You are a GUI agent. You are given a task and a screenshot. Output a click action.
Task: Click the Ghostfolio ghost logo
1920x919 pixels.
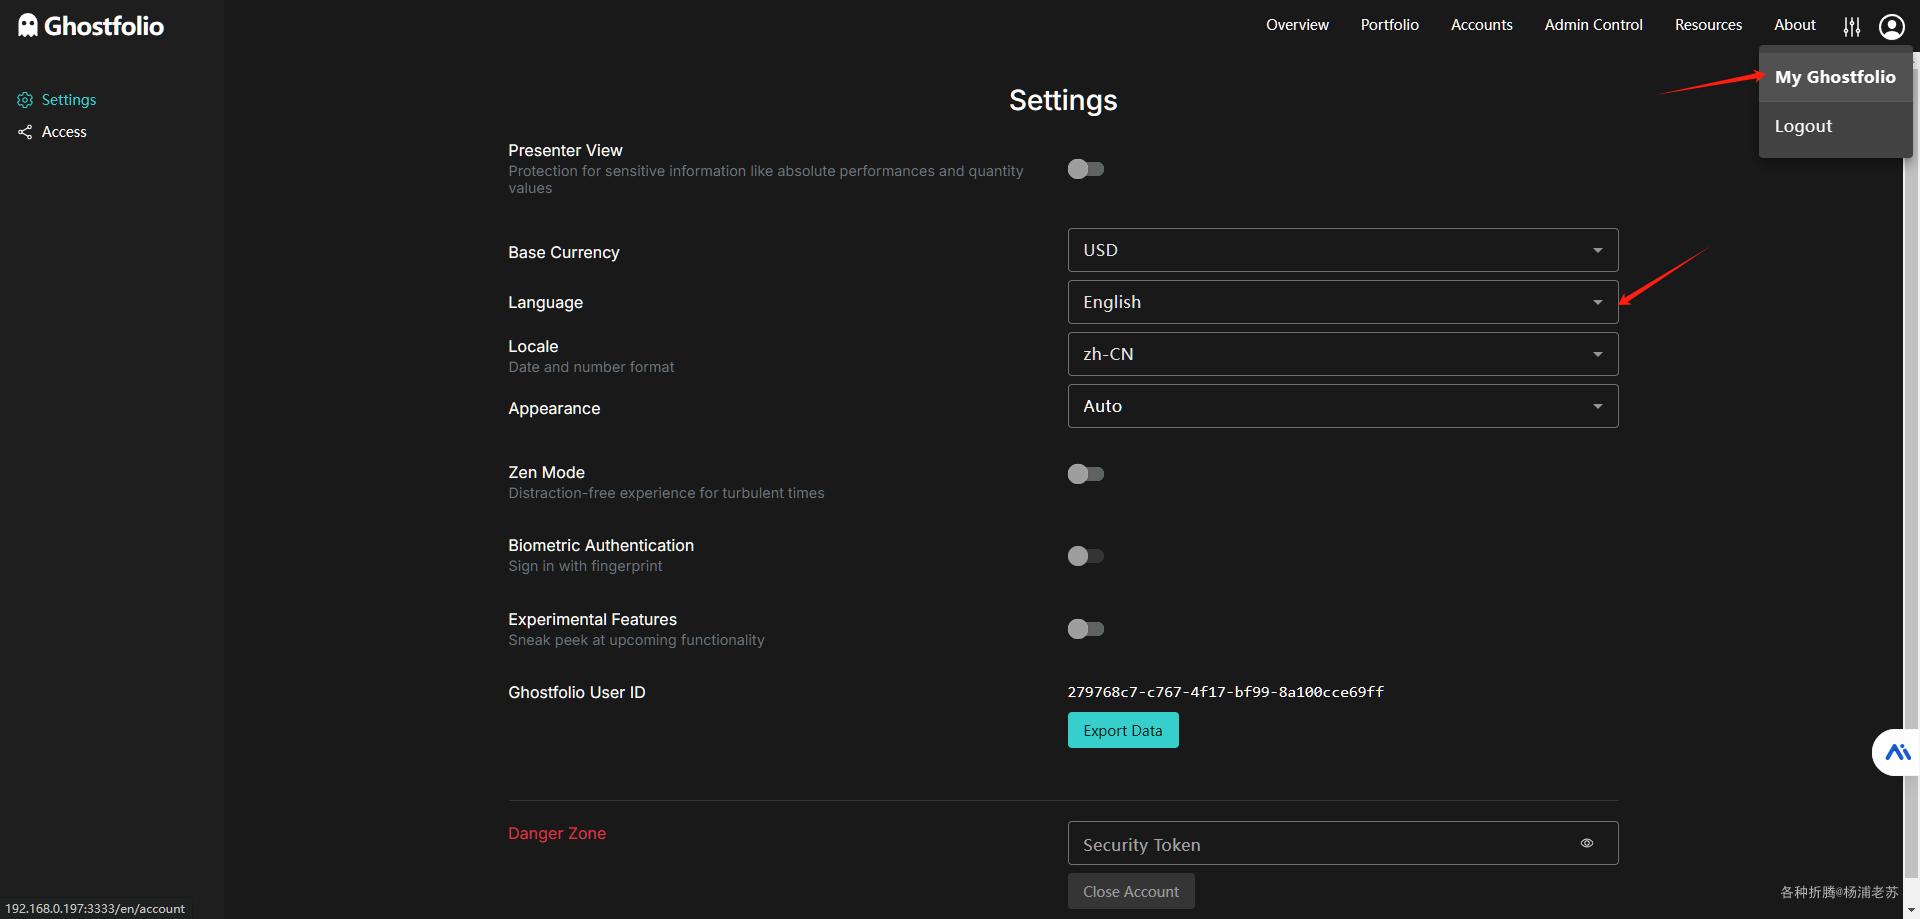tap(28, 26)
